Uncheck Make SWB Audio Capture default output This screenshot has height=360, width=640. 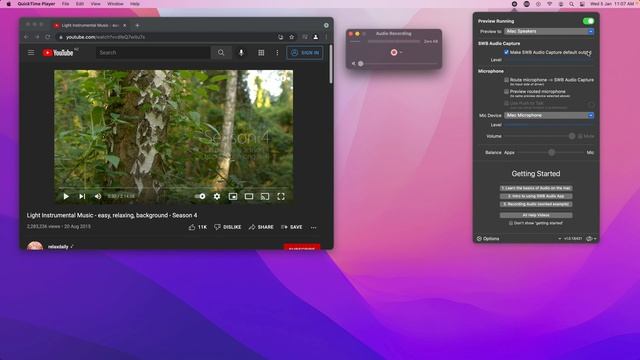[x=506, y=52]
